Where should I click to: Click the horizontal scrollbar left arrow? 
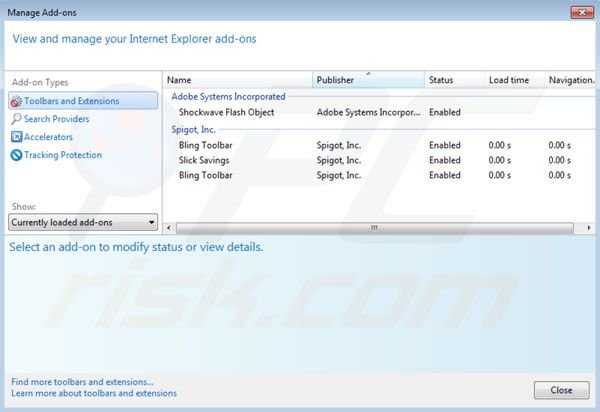169,228
